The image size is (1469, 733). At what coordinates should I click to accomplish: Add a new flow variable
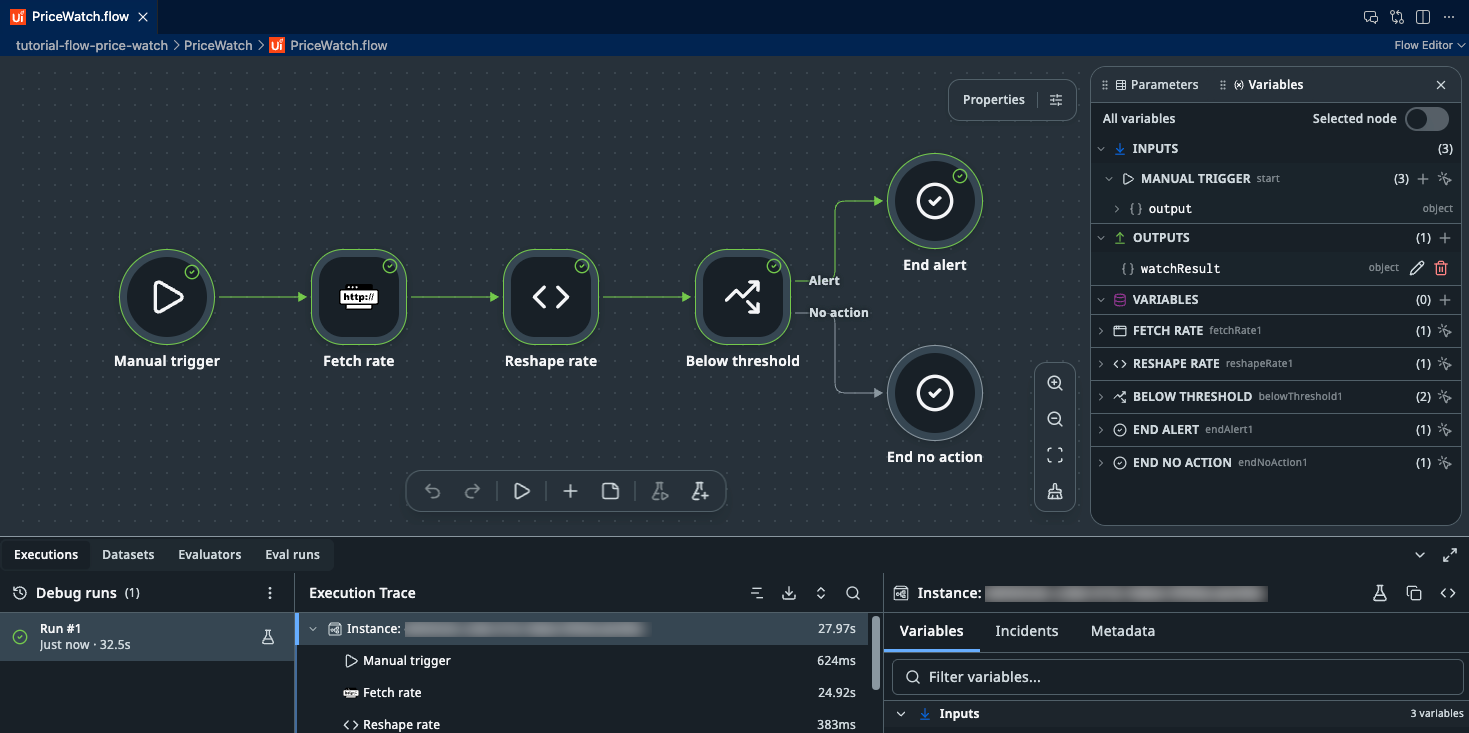click(1444, 300)
